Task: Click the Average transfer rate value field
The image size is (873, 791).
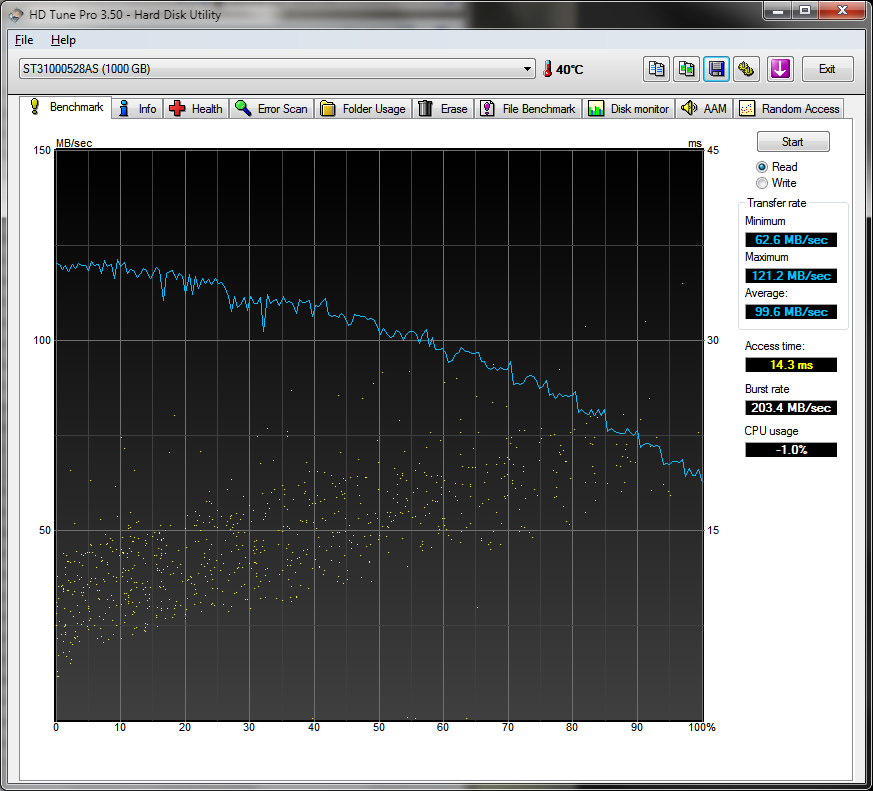Action: 791,312
